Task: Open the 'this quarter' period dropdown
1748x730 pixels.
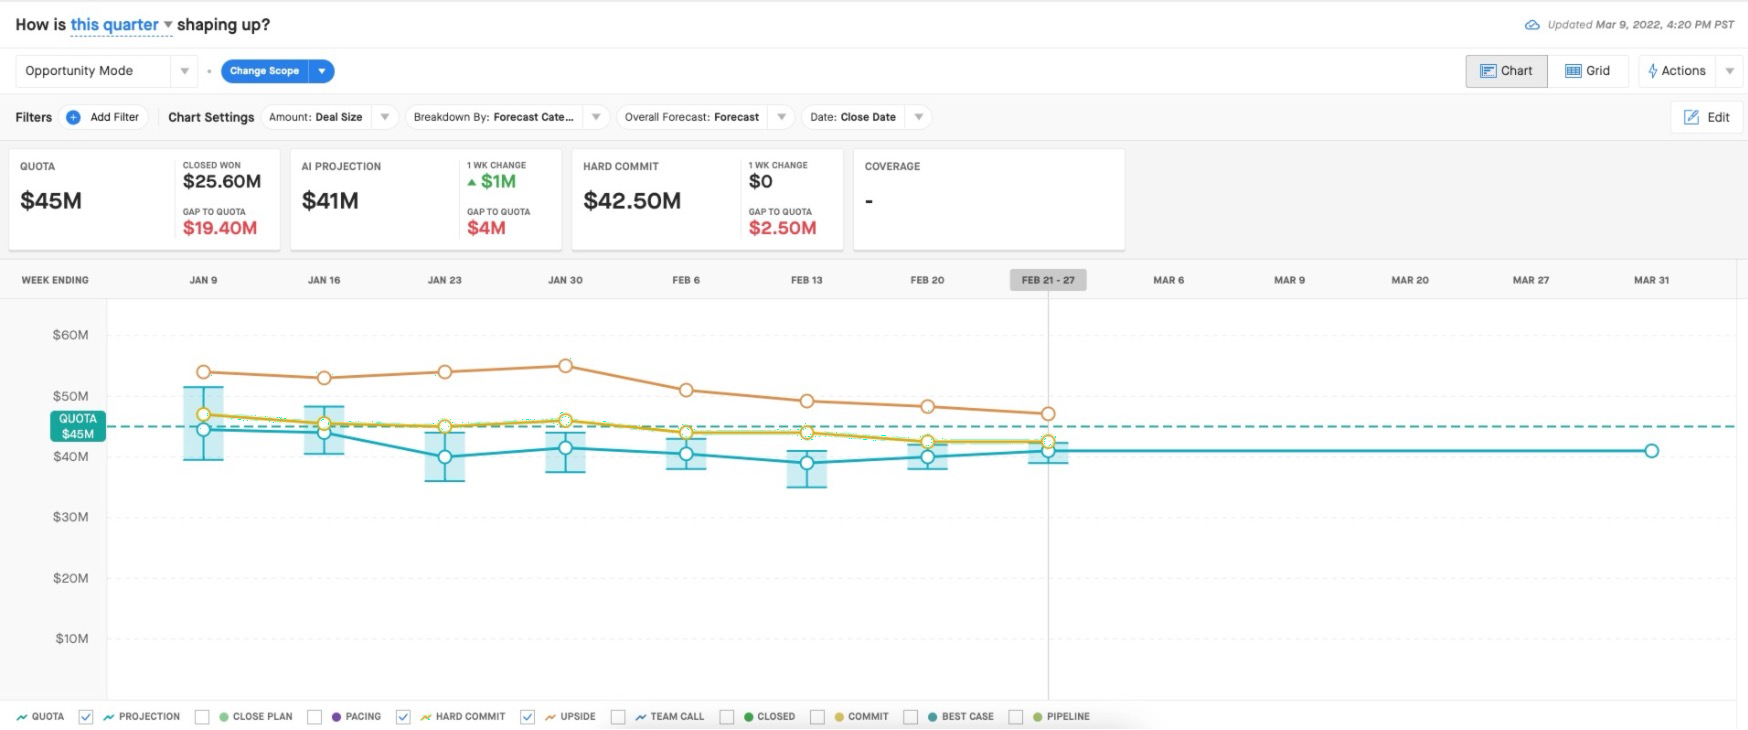Action: point(121,25)
